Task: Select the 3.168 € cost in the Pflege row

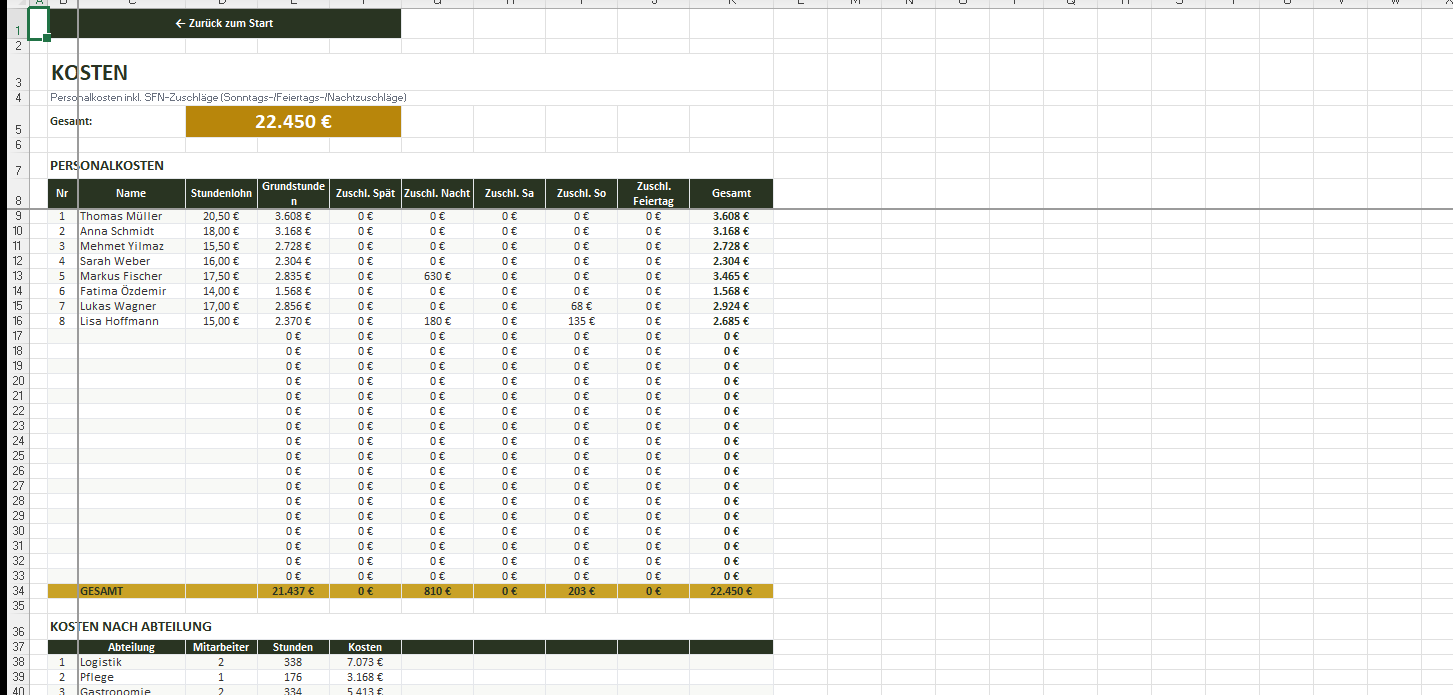Action: 365,677
